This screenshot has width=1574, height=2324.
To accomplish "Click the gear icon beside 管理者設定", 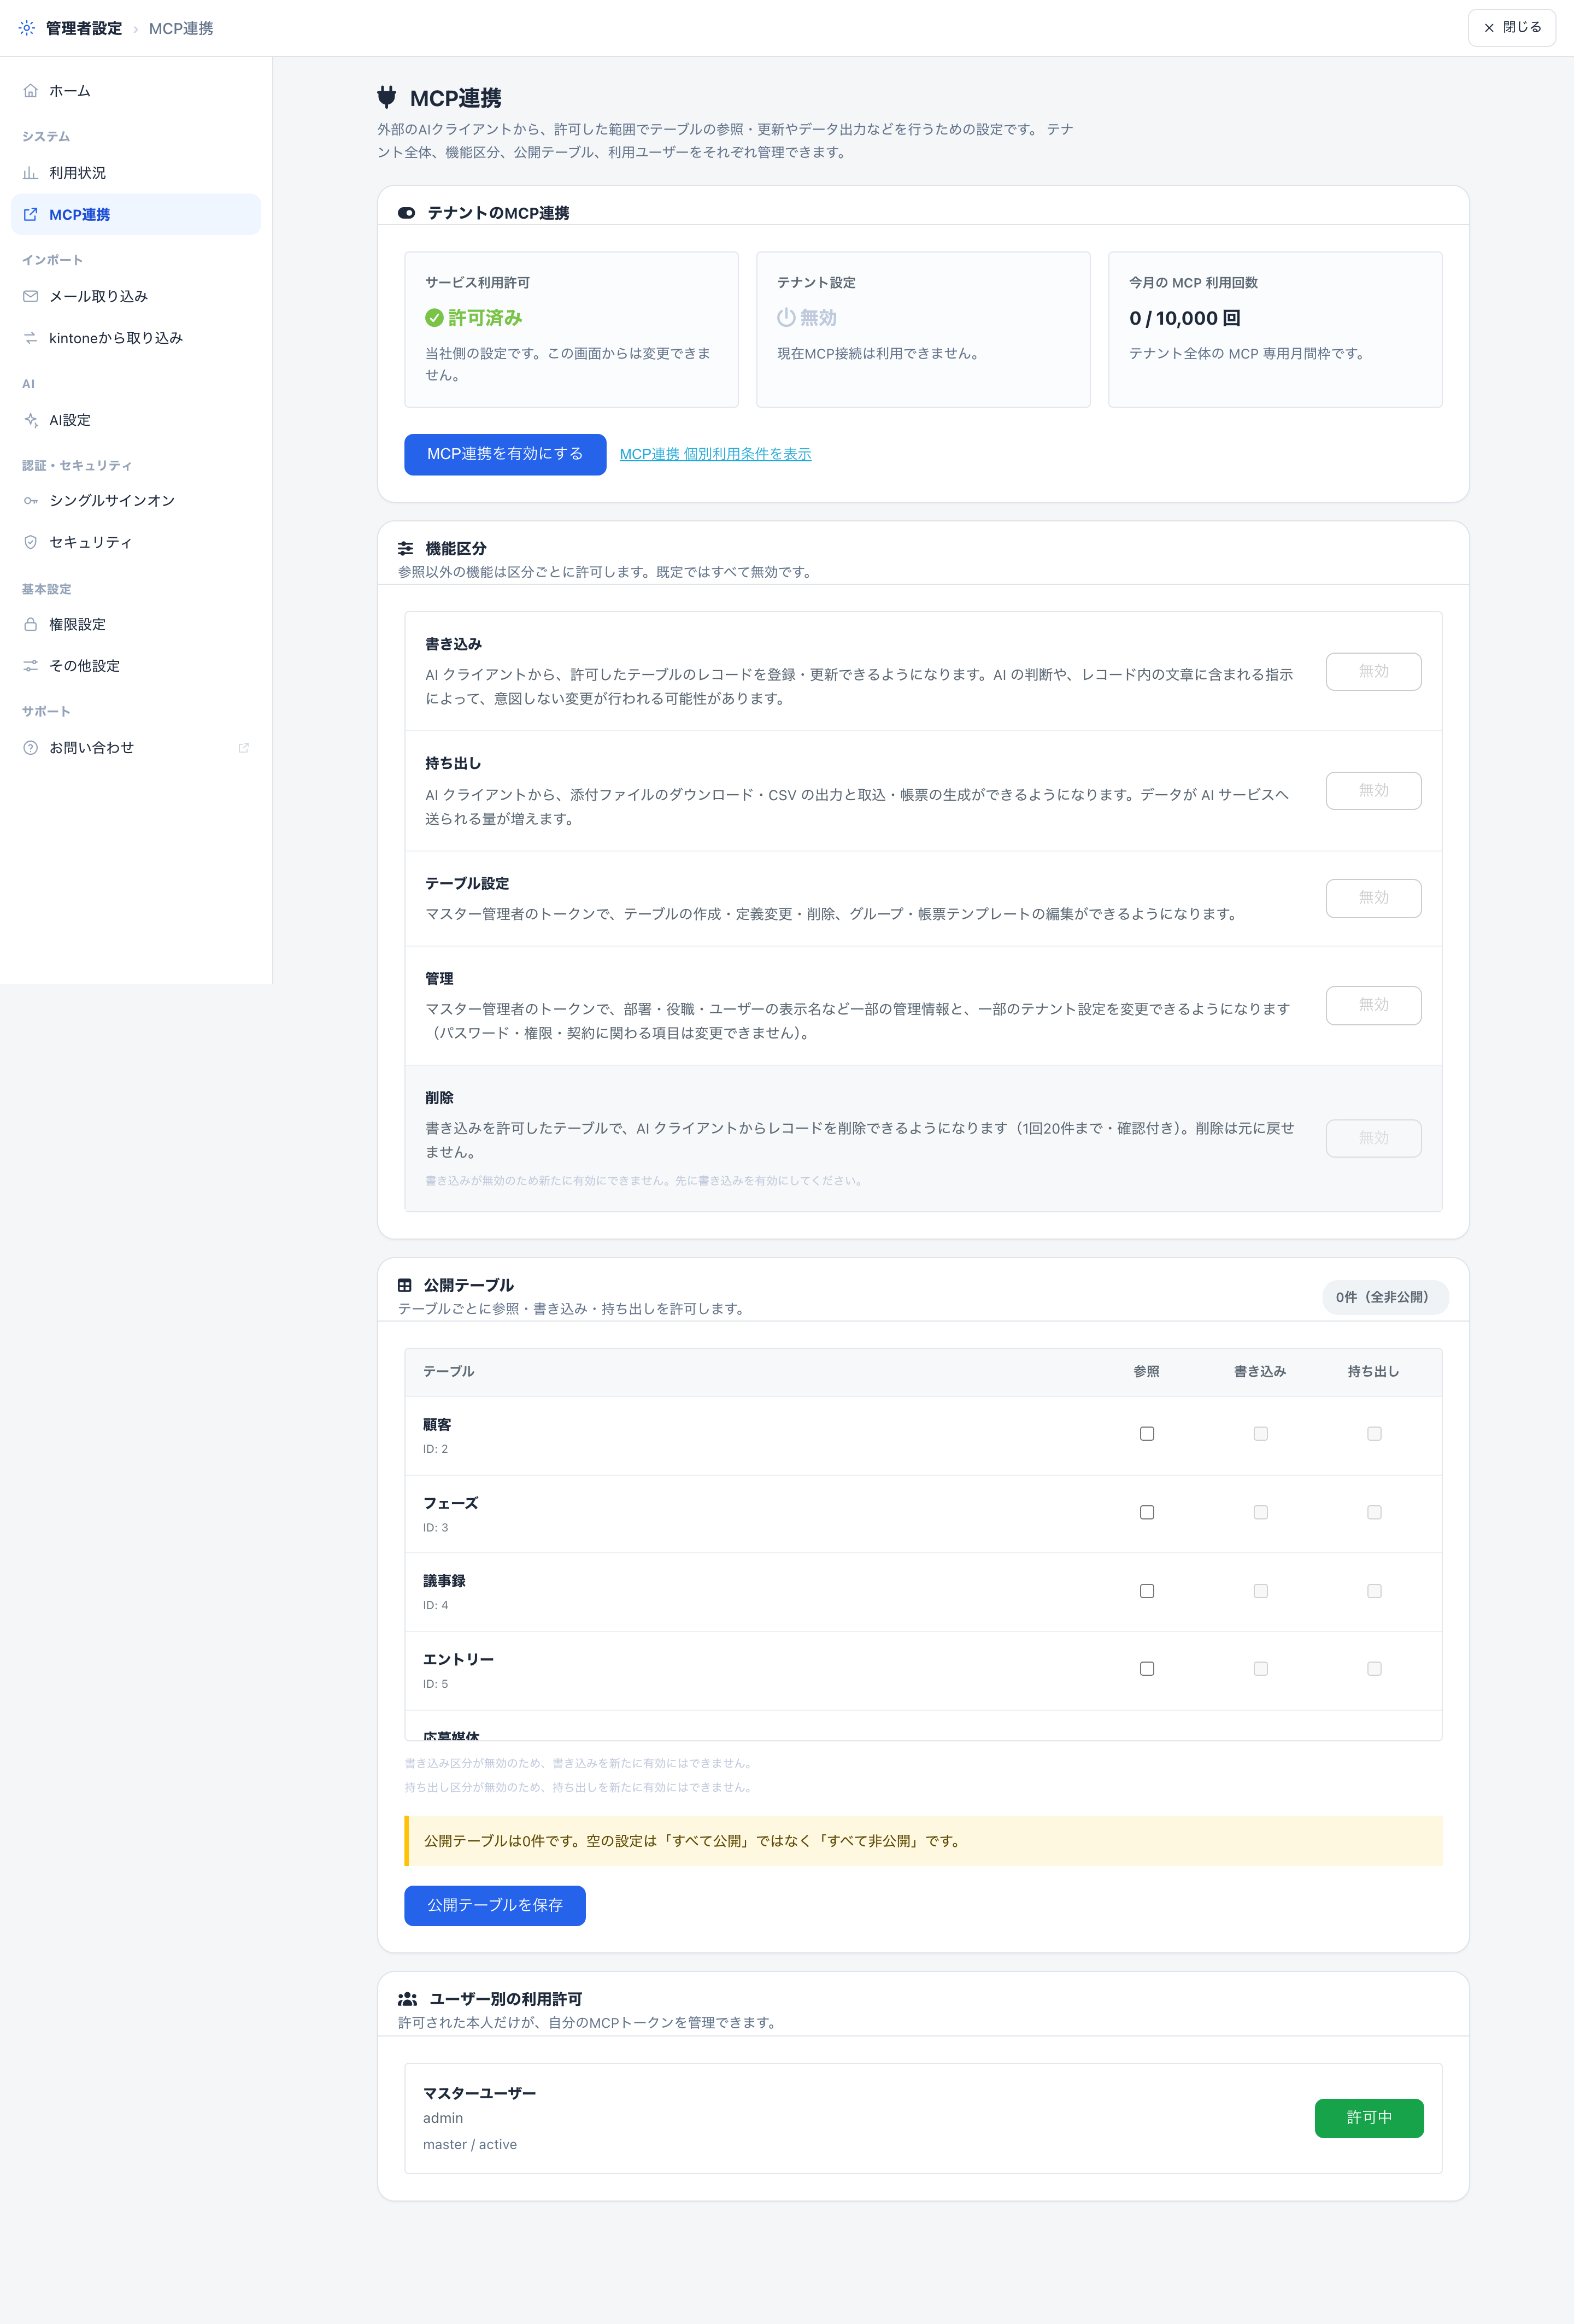I will click(27, 28).
